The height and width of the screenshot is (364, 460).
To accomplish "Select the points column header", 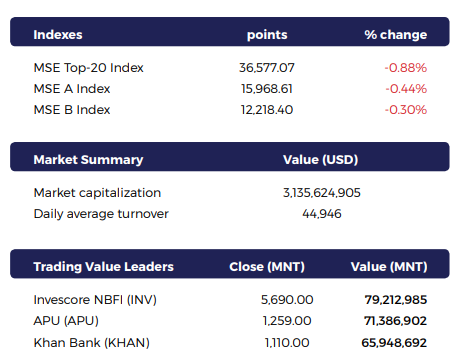I will 267,35.
